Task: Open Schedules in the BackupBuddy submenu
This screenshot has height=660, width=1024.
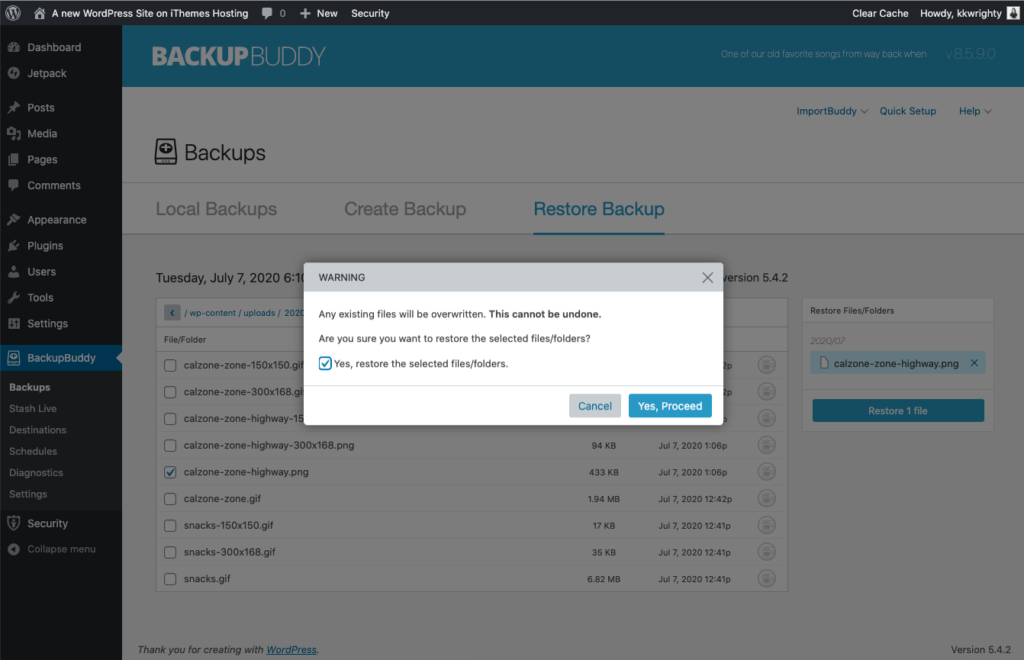Action: (x=33, y=451)
